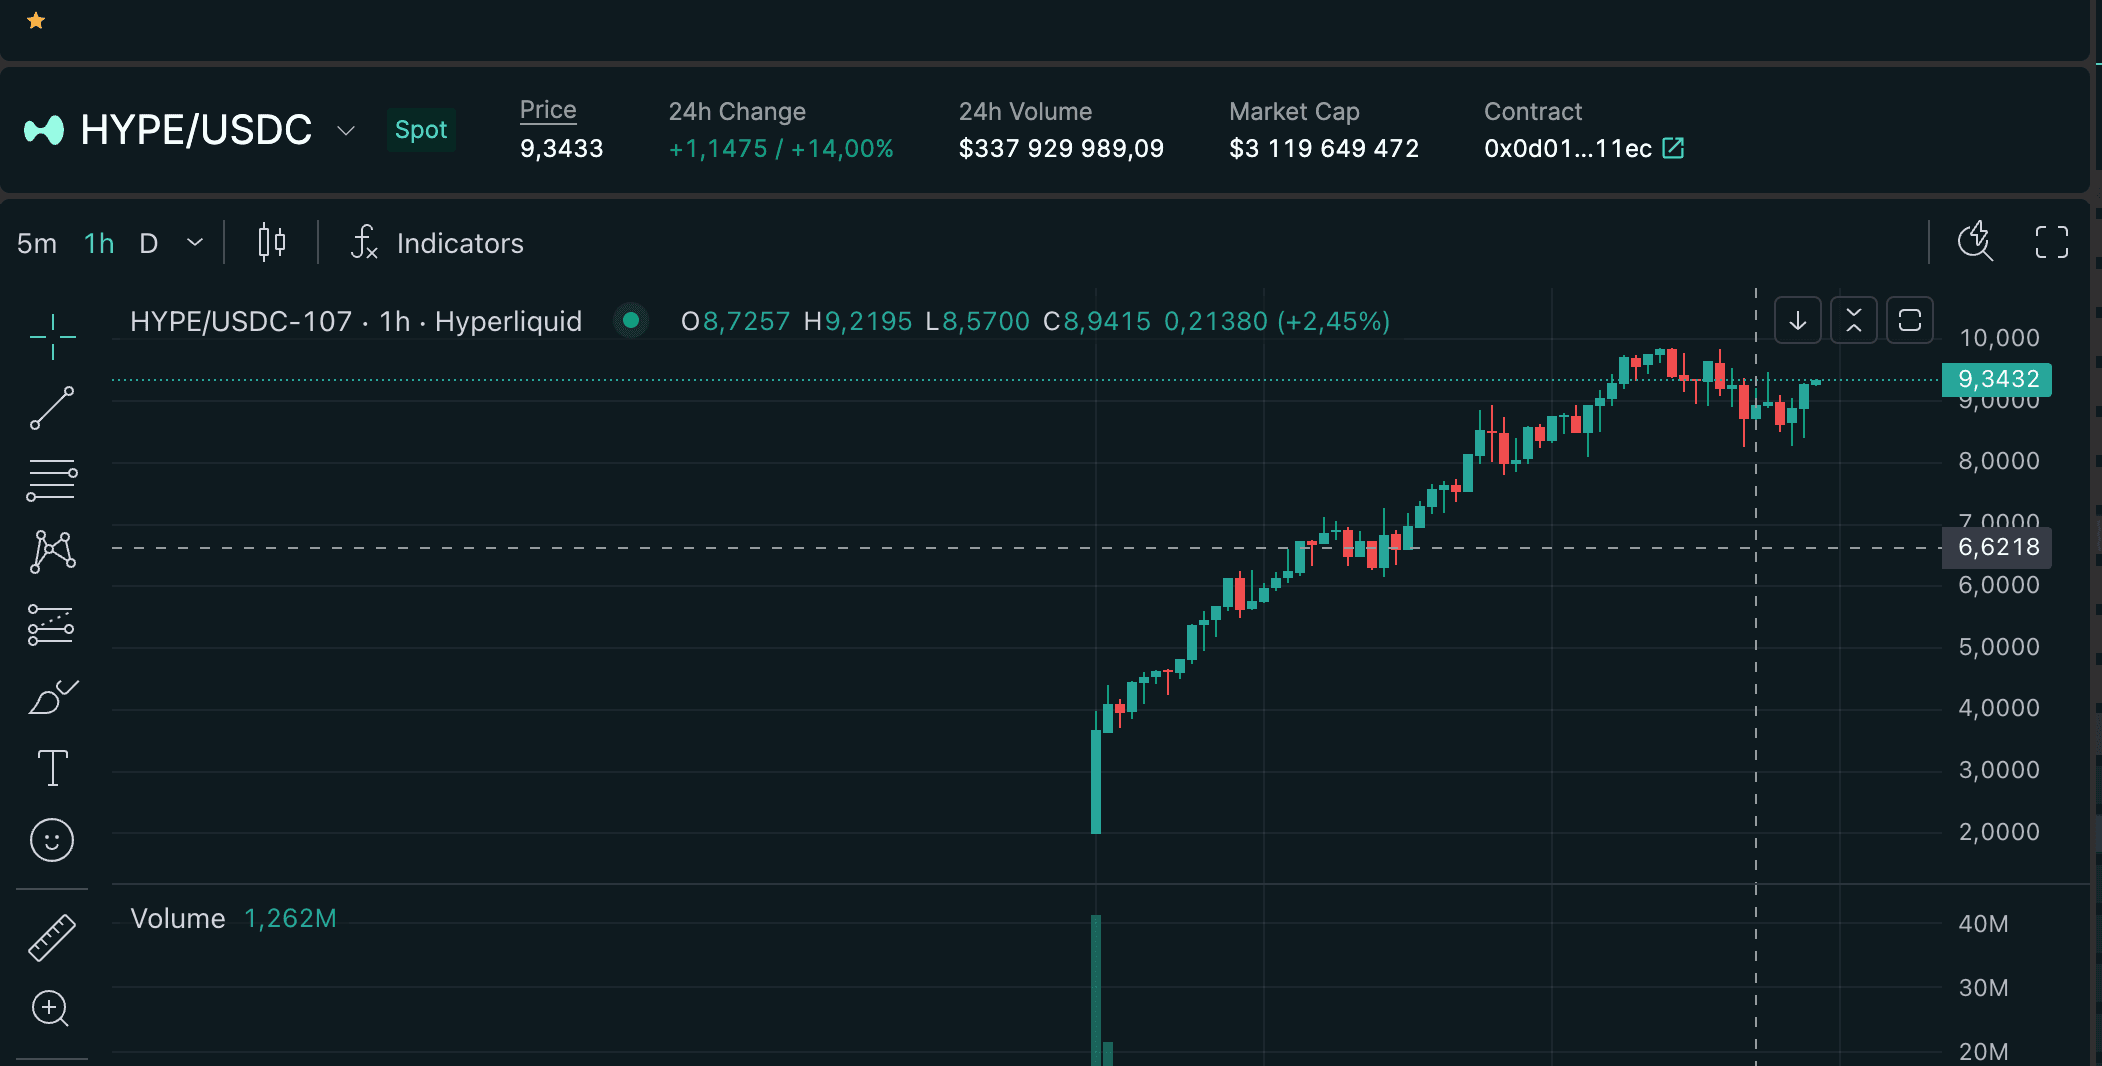Switch to the 5m timeframe
The image size is (2102, 1066).
point(37,244)
